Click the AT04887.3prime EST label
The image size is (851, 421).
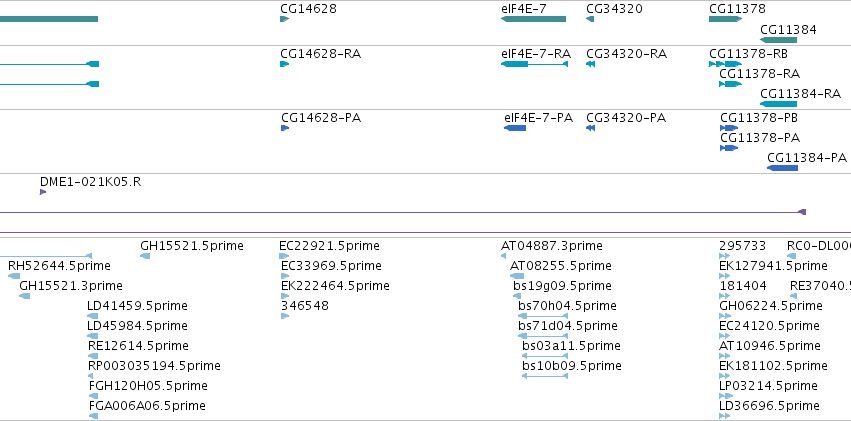pos(551,246)
